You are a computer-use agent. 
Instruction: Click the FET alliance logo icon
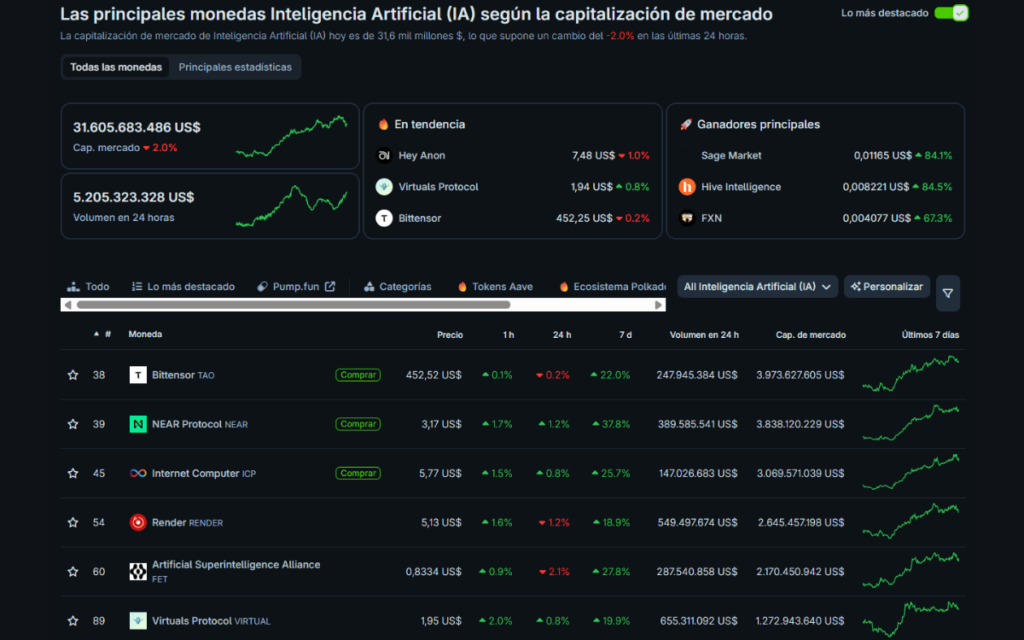pos(138,571)
